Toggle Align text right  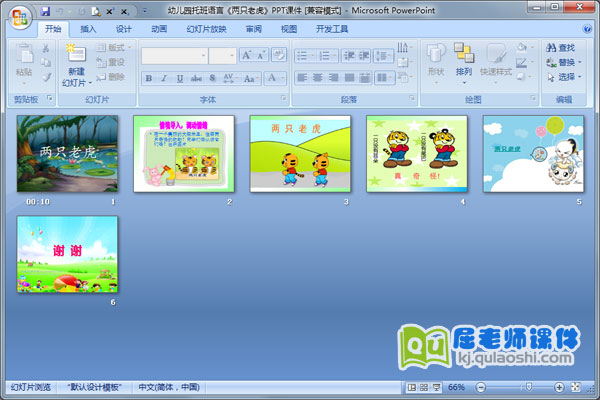point(333,78)
